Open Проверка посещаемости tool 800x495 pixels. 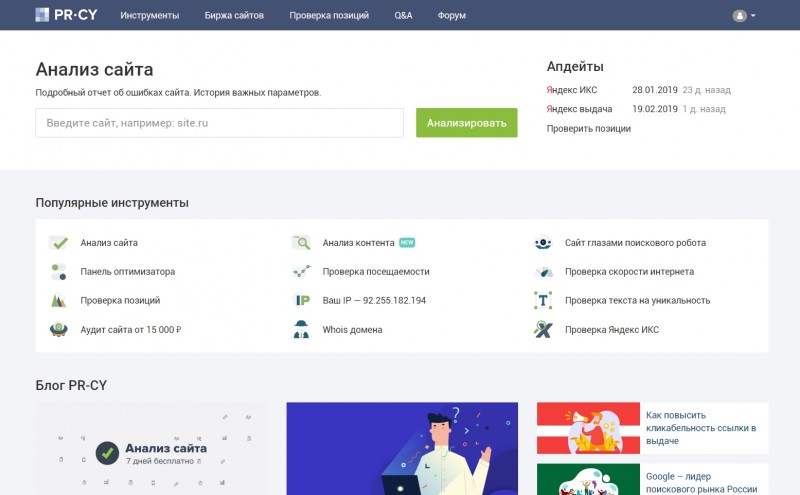pyautogui.click(x=376, y=272)
